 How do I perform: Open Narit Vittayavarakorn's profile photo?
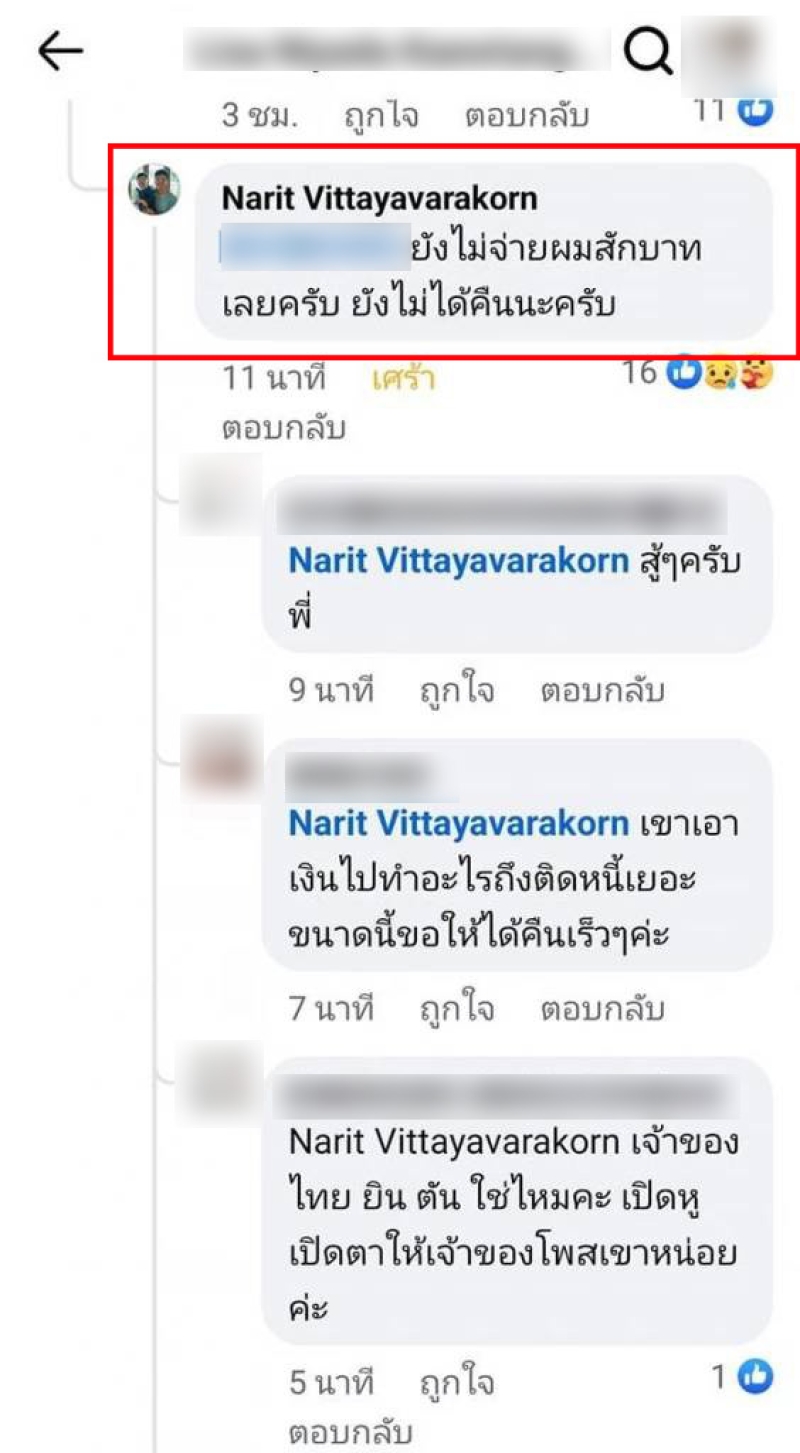click(x=155, y=190)
